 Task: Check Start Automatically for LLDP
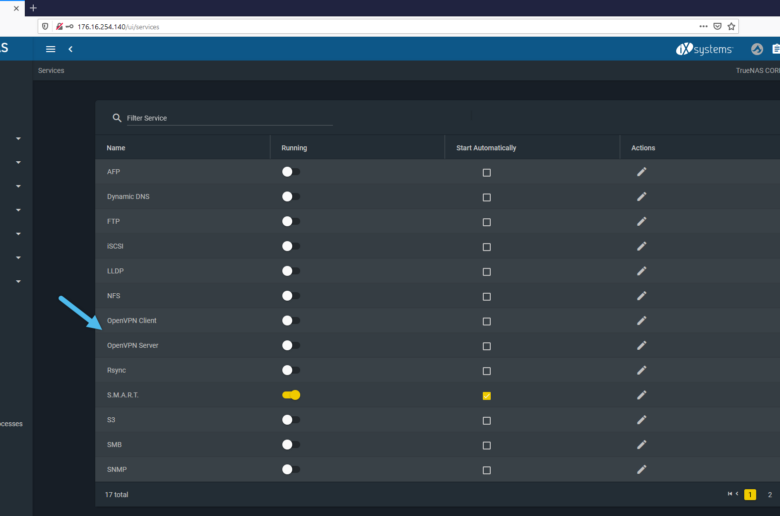(x=487, y=272)
